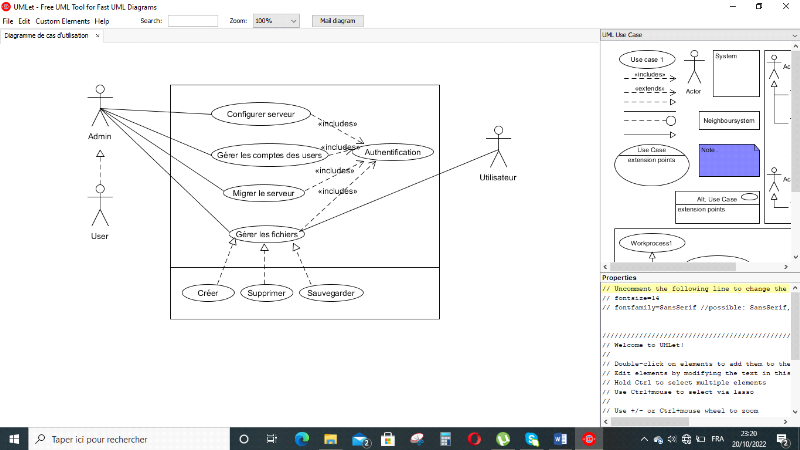Select the Utilisateur actor in diagram

(497, 150)
